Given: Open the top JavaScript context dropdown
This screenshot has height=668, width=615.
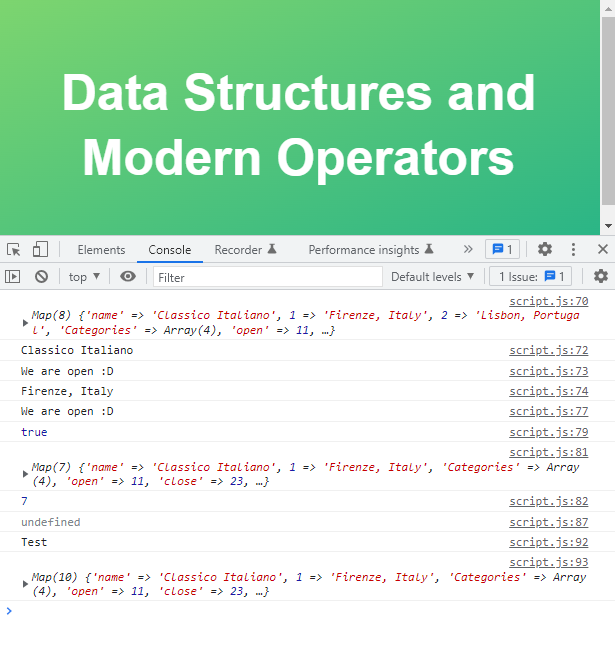Looking at the screenshot, I should coord(84,277).
